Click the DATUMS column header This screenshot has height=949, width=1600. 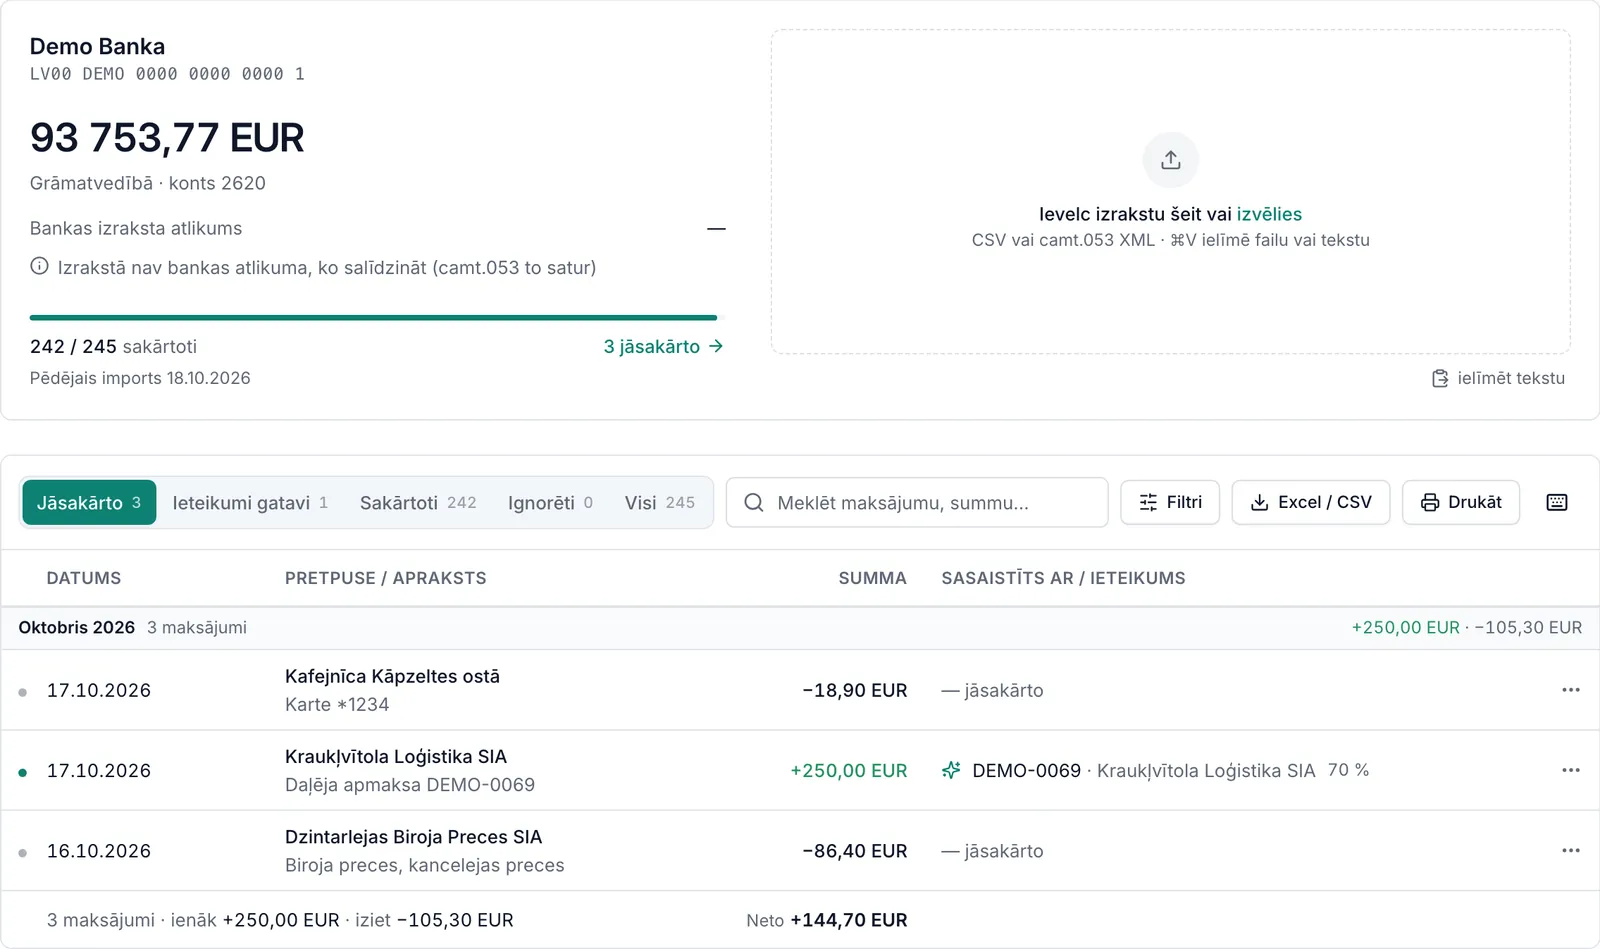click(84, 578)
